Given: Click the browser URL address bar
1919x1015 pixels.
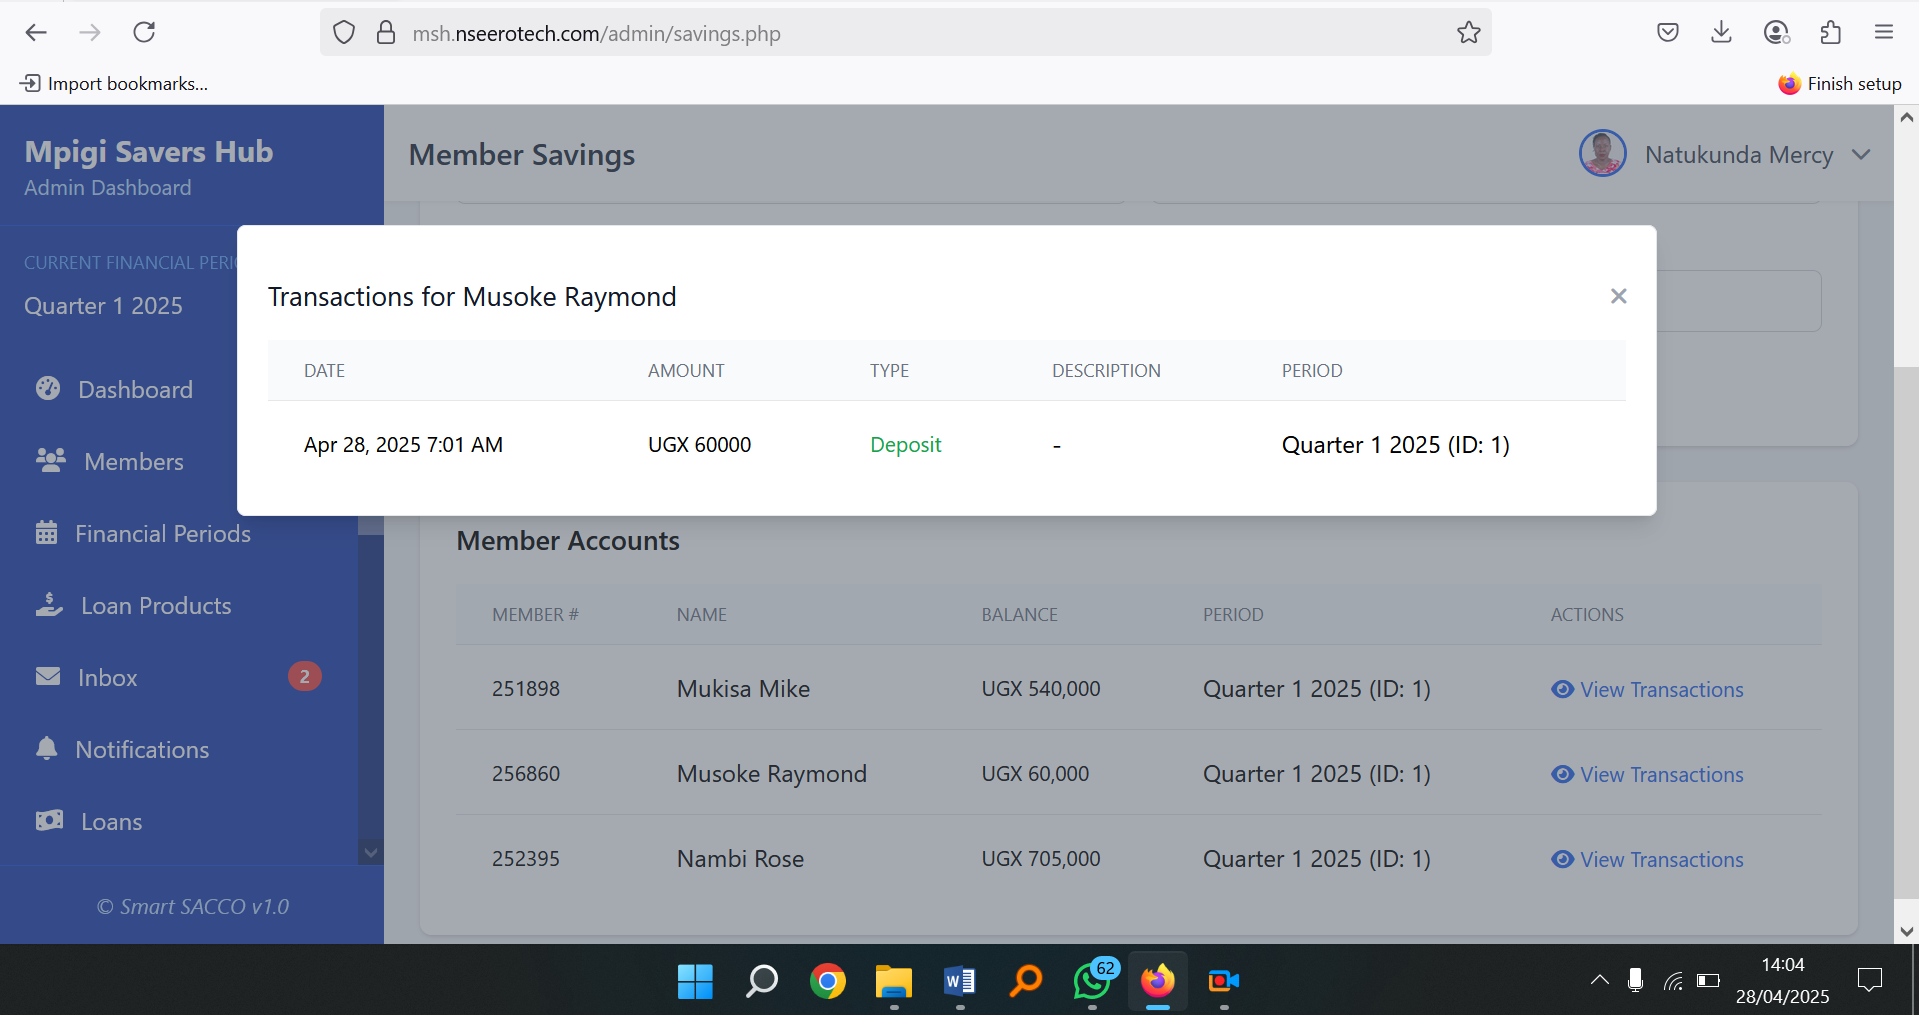Looking at the screenshot, I should click(x=900, y=33).
